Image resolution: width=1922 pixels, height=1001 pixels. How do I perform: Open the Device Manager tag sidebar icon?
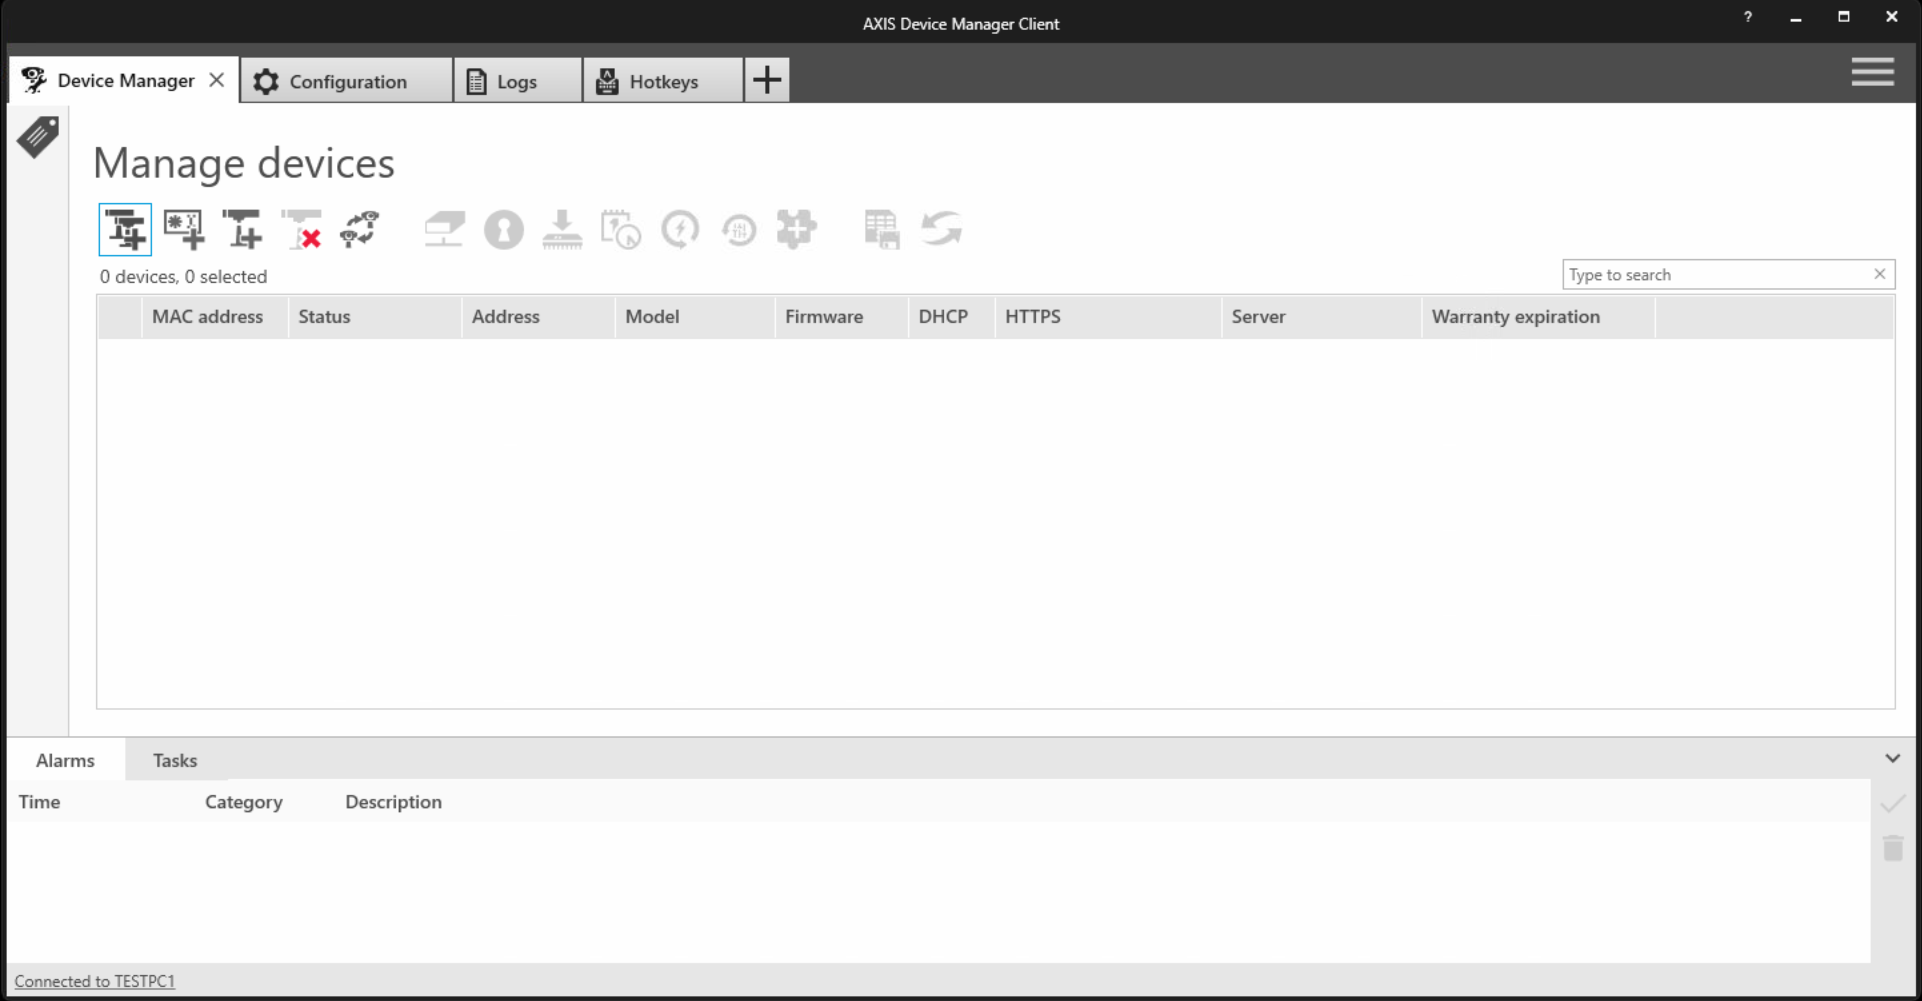tap(37, 137)
